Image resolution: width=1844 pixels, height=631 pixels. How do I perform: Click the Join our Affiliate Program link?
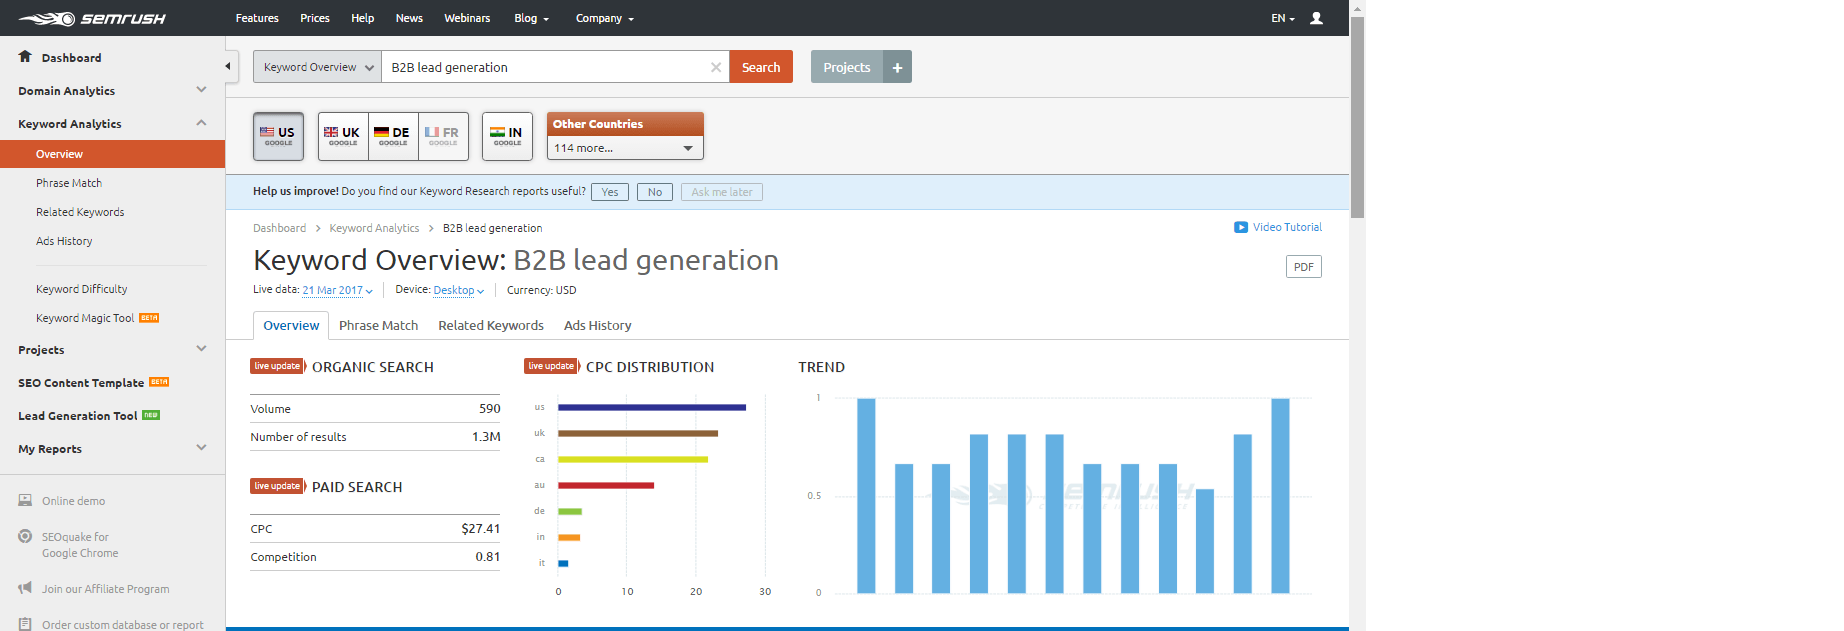coord(106,589)
